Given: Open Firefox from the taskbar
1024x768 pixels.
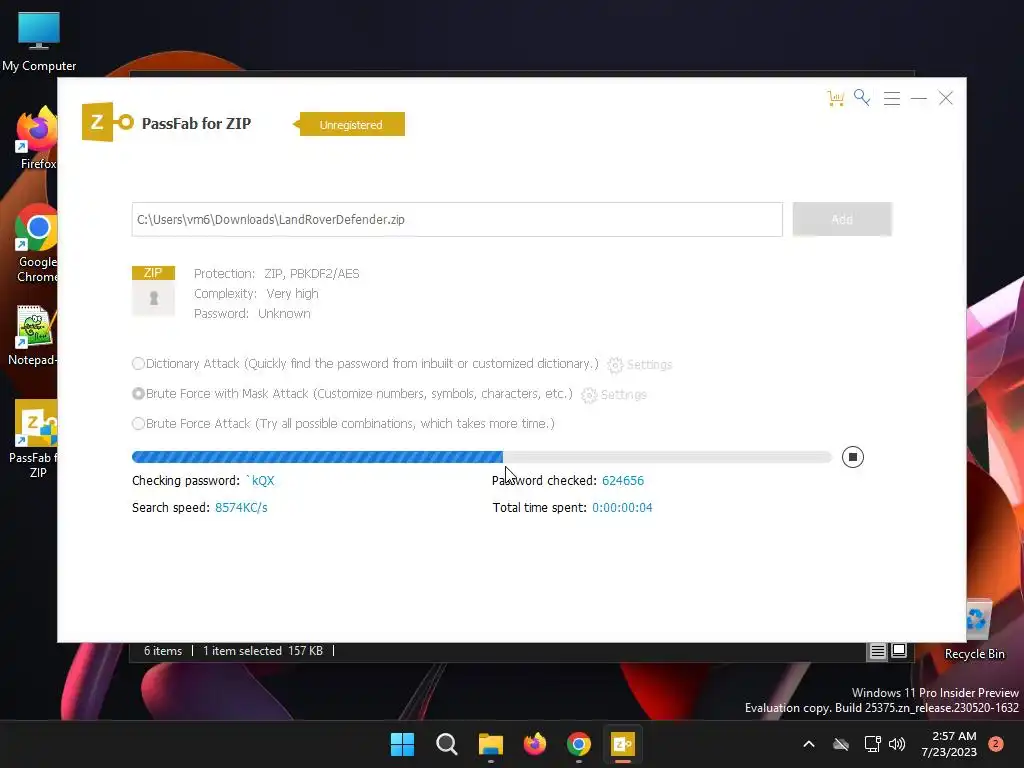Looking at the screenshot, I should (535, 744).
